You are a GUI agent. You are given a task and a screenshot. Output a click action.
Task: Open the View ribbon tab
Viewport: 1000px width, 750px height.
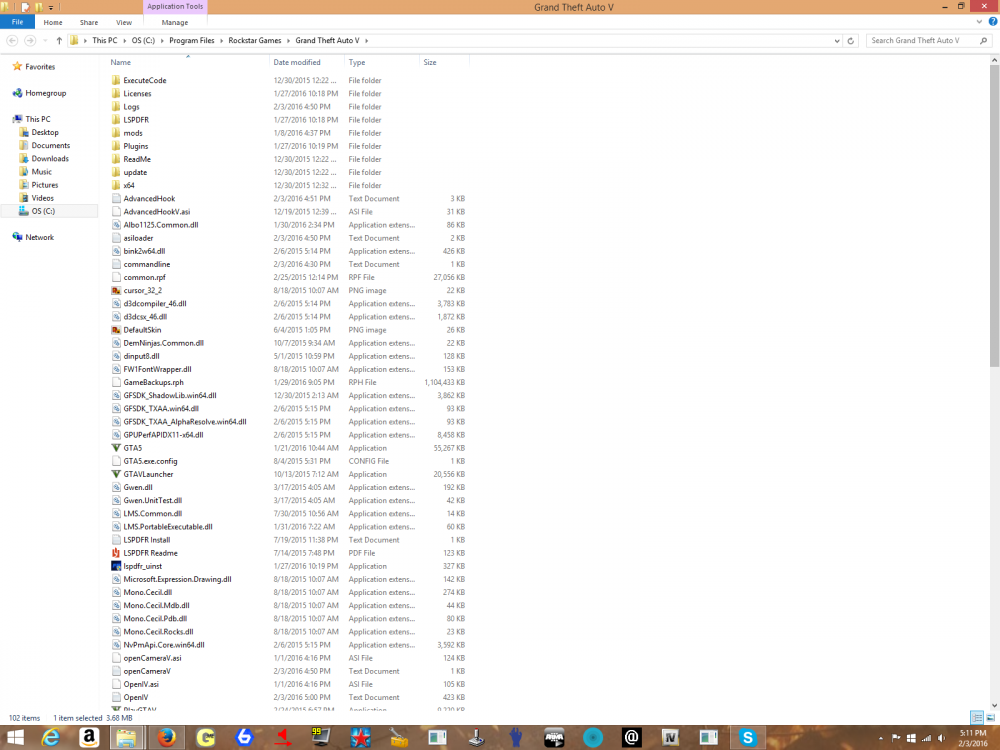123,21
